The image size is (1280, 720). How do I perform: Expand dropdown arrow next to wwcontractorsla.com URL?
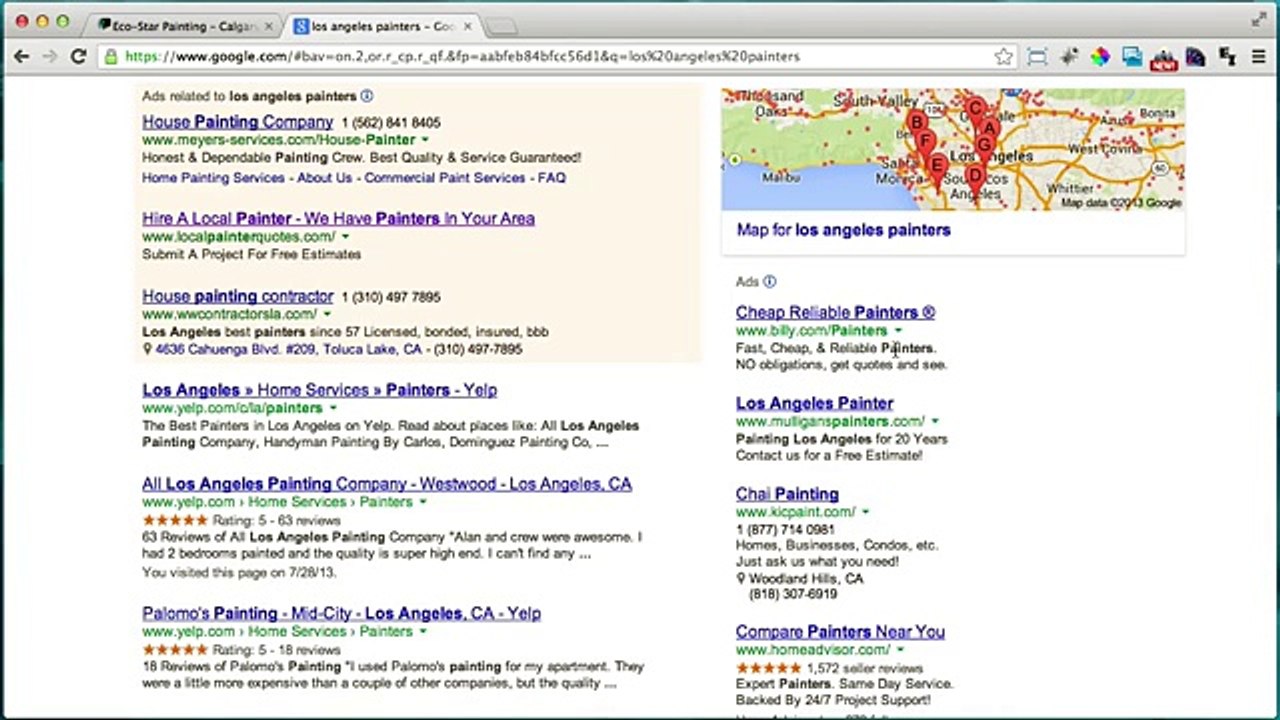point(326,314)
